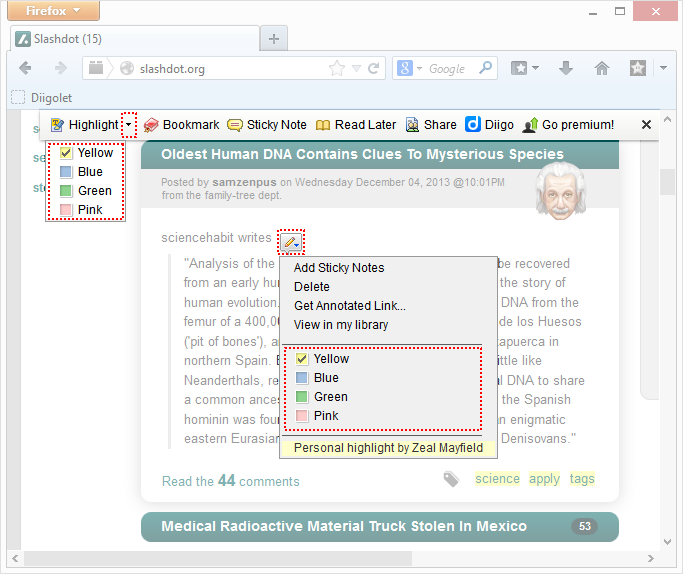Screen dimensions: 683x574
Task: Click the Read Later book icon
Action: click(x=323, y=125)
